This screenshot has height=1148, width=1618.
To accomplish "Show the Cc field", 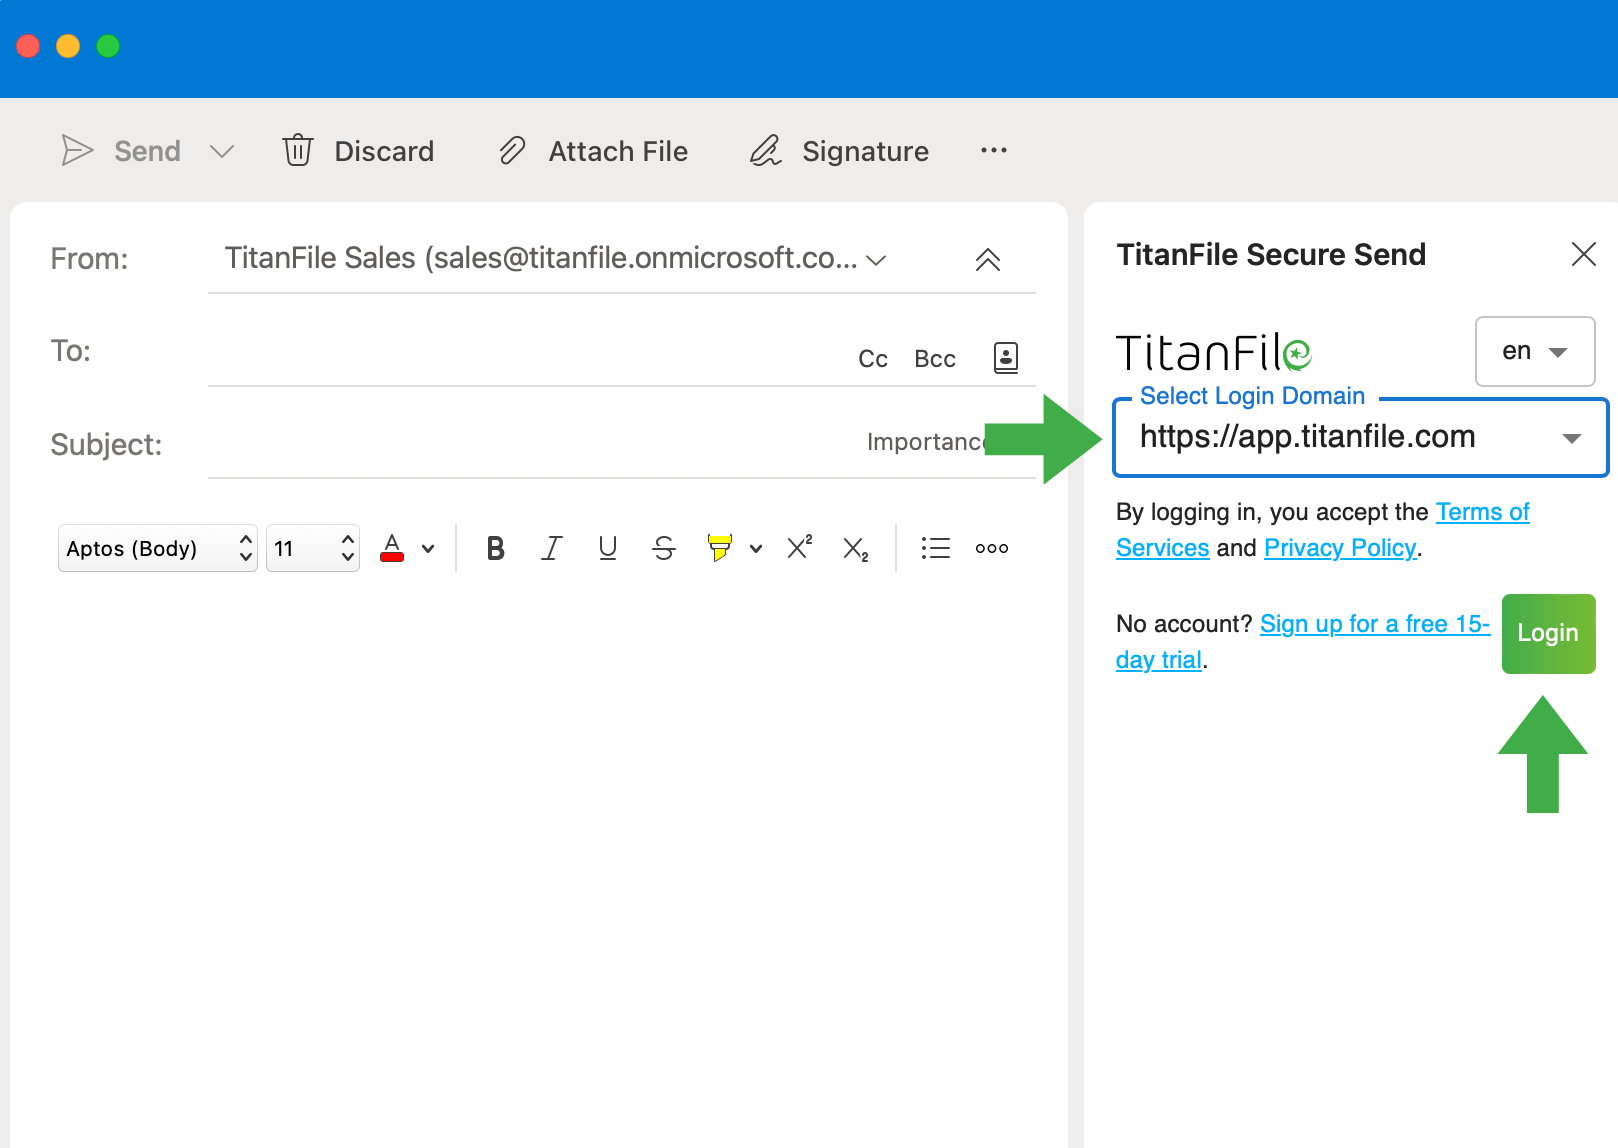I will tap(873, 359).
